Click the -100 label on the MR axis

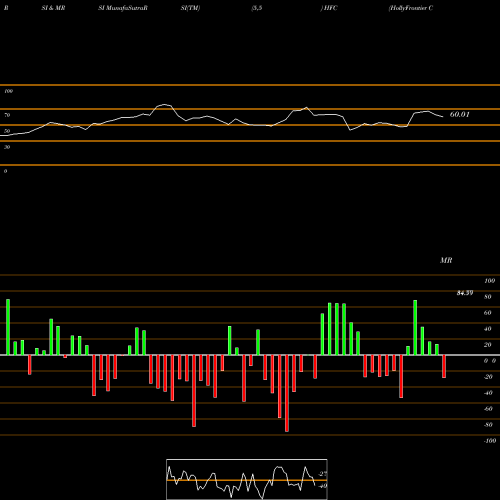coord(490,441)
